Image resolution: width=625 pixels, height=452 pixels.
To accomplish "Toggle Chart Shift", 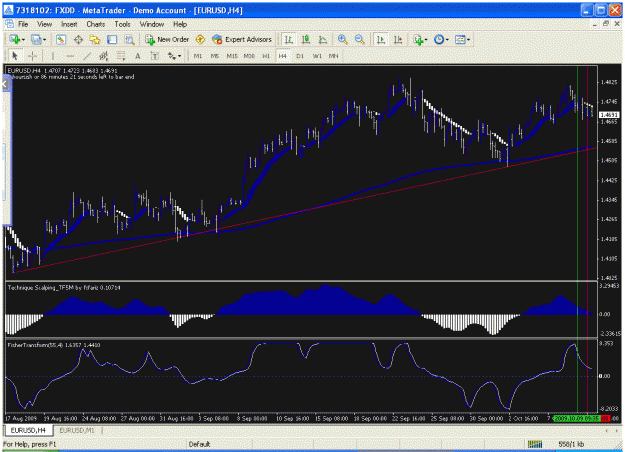I will click(x=398, y=39).
